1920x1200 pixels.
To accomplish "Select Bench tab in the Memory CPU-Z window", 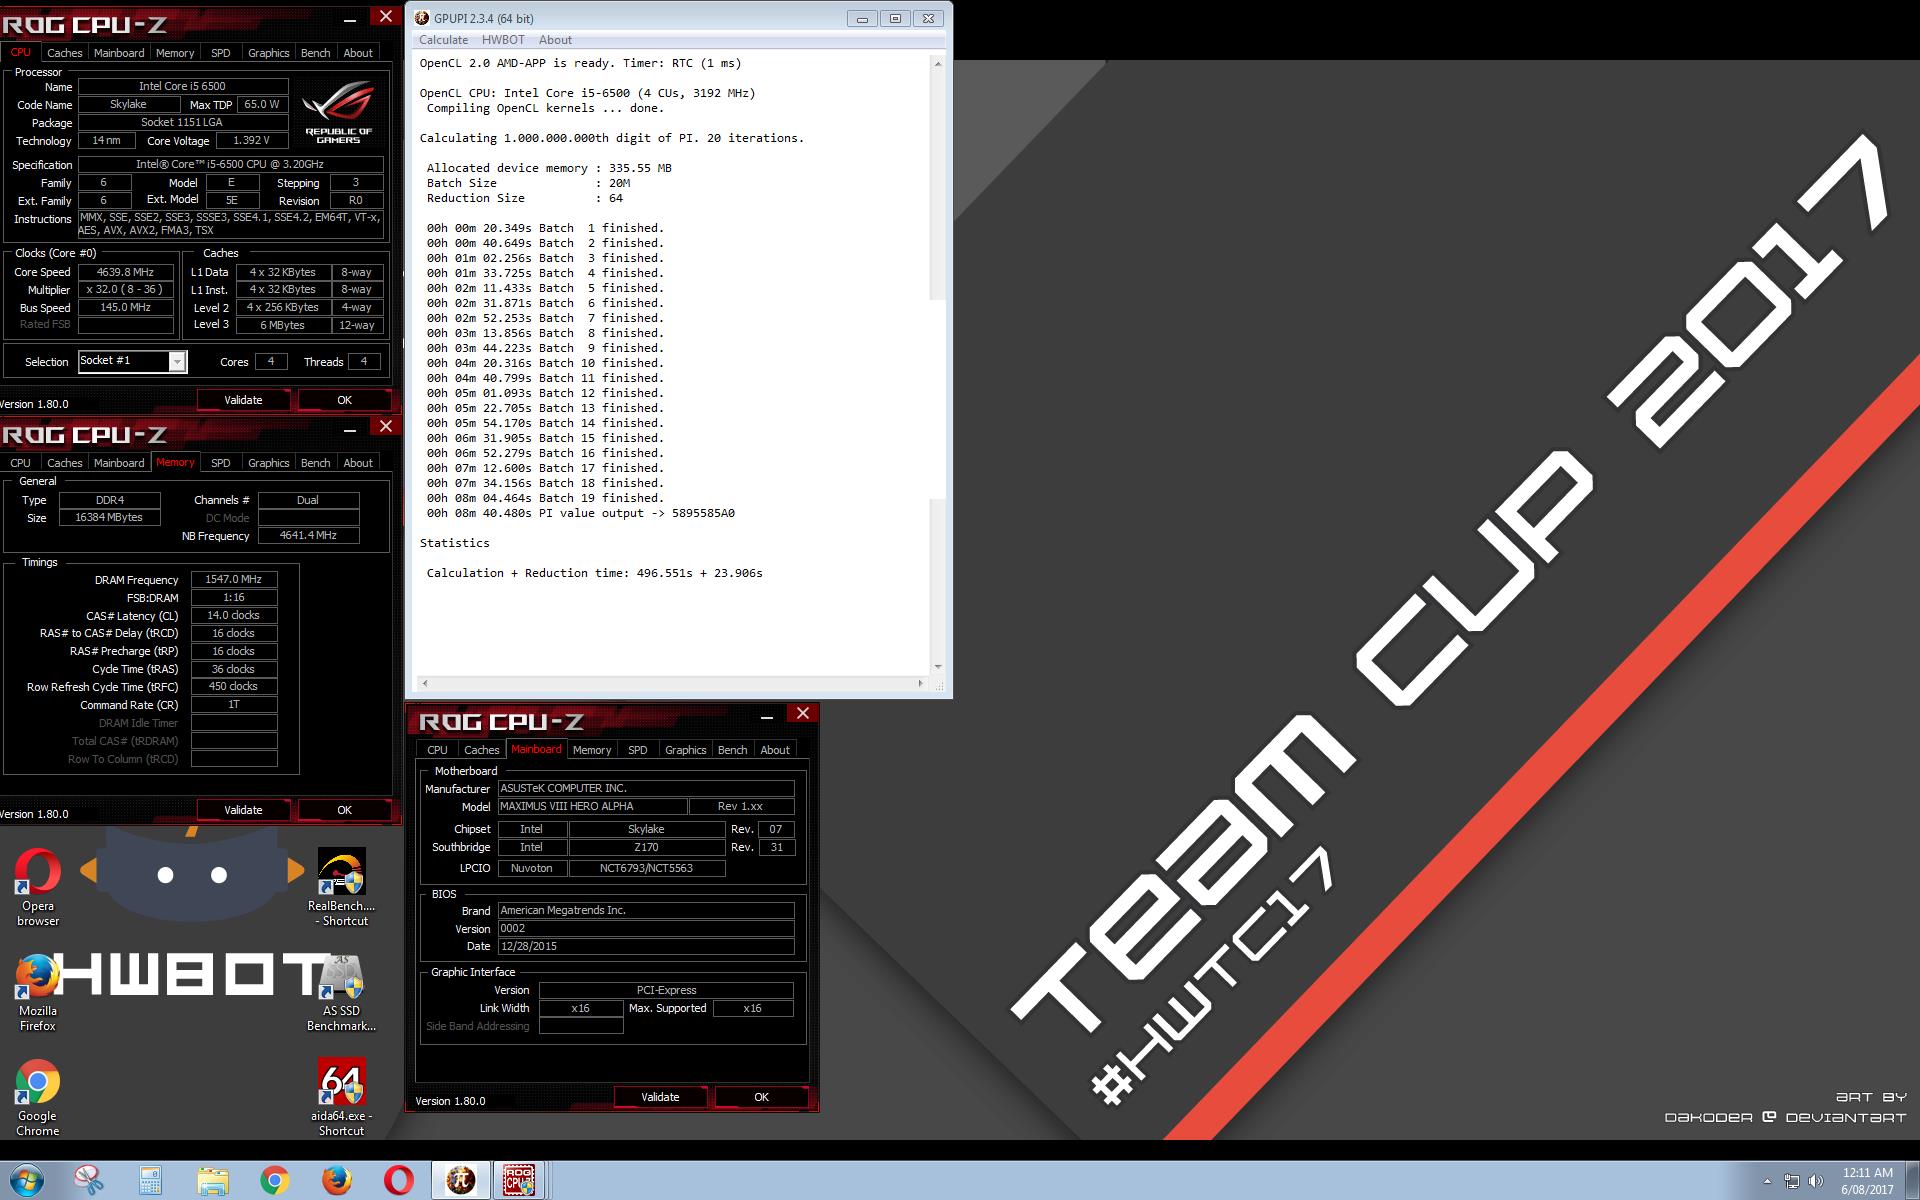I will click(316, 463).
